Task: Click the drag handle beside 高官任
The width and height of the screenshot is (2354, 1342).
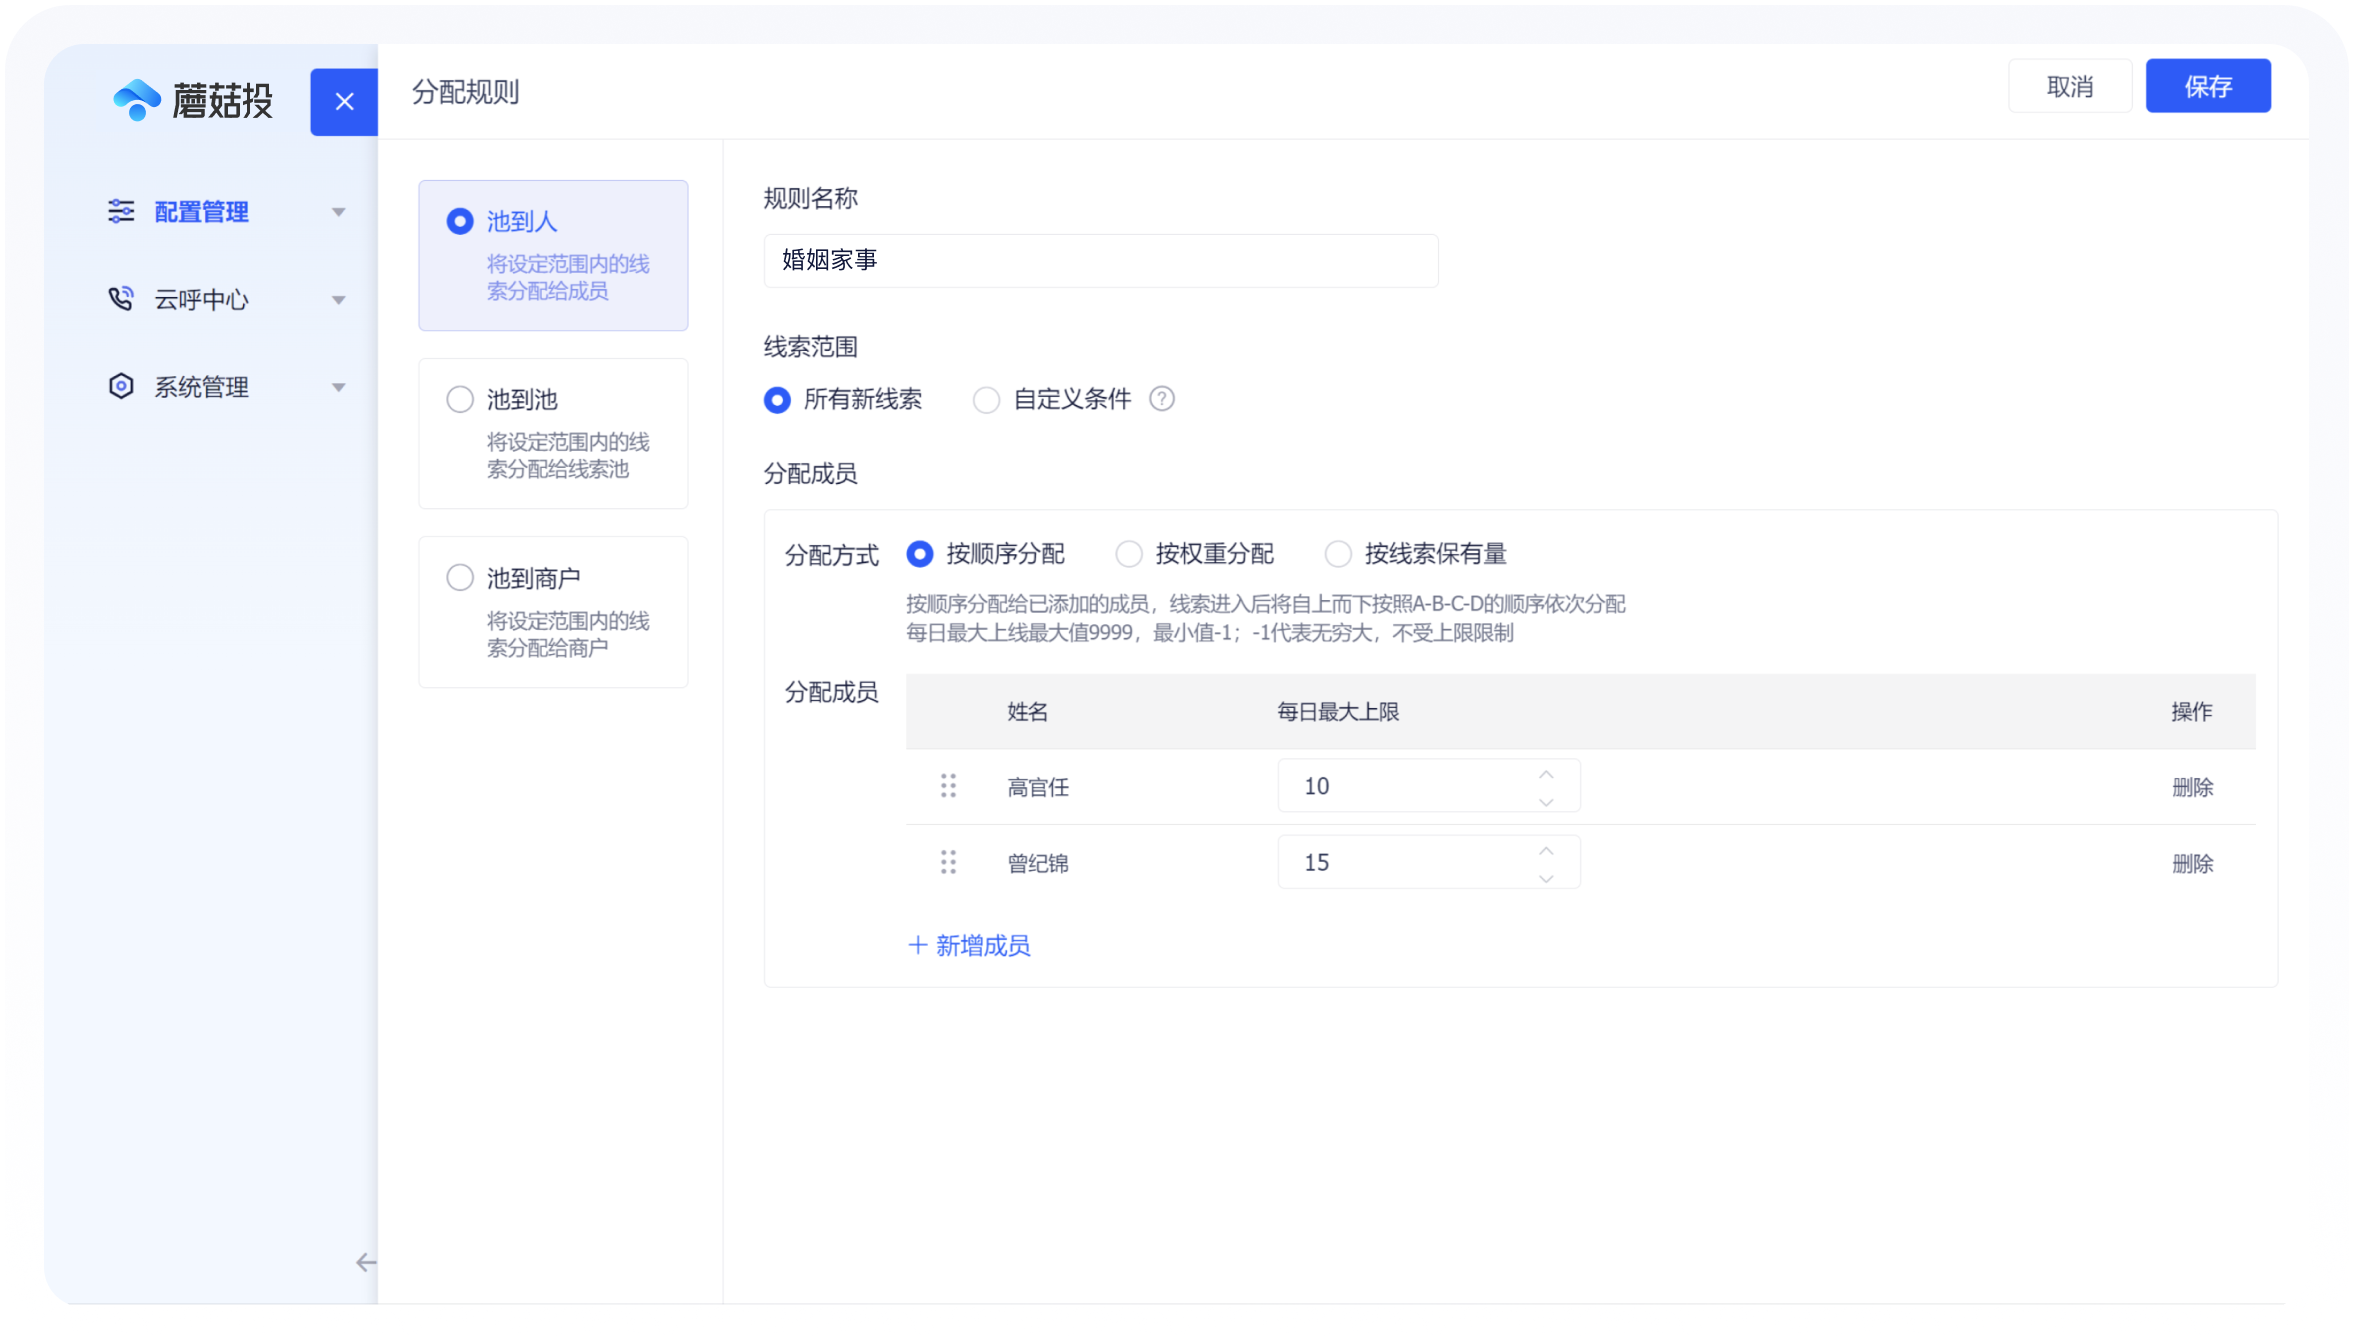Action: coord(948,787)
